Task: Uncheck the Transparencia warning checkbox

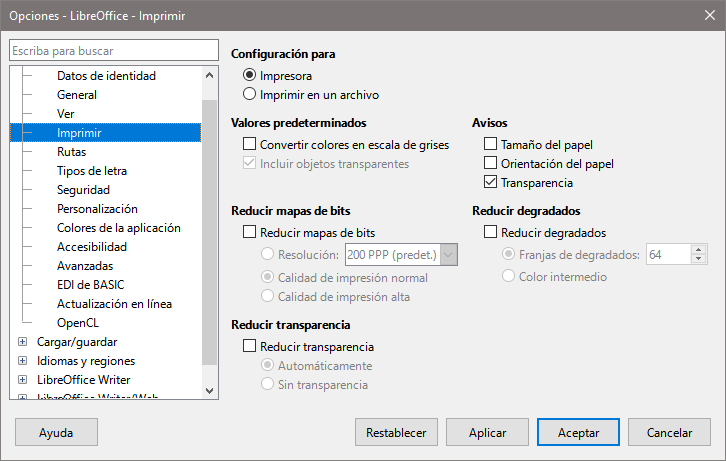Action: coord(490,182)
